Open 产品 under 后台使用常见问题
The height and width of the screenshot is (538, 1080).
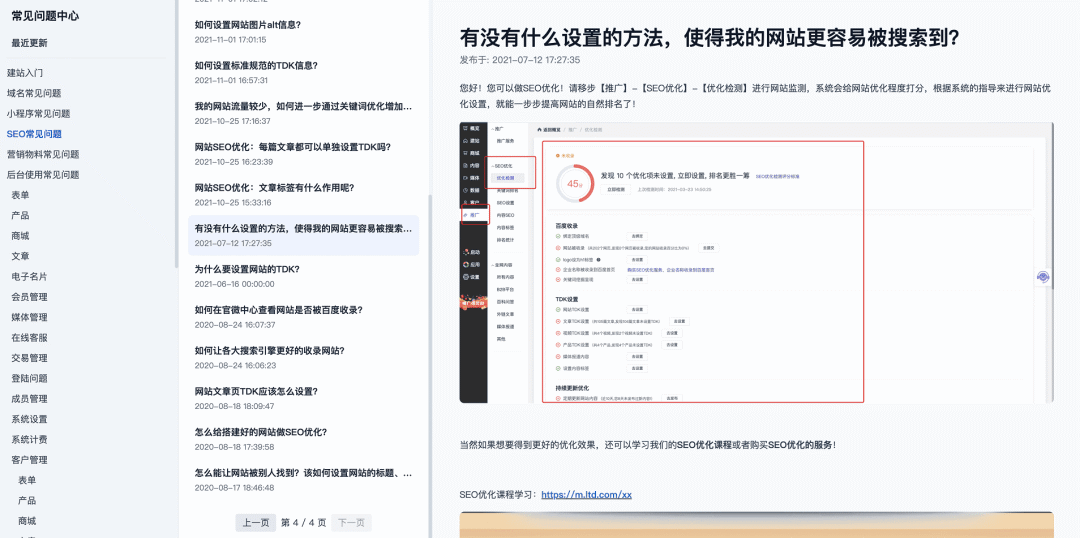[x=21, y=216]
